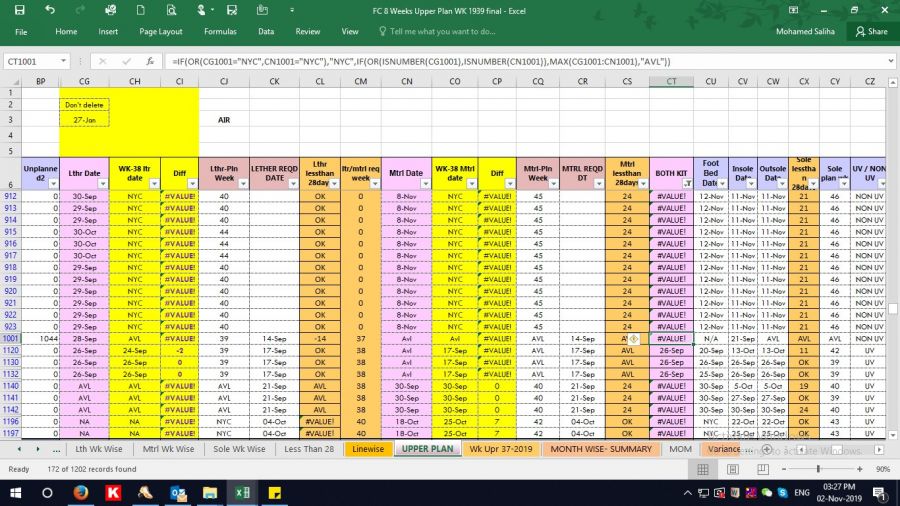Screen dimensions: 900x506
Task: Click the Share button
Action: 871,32
